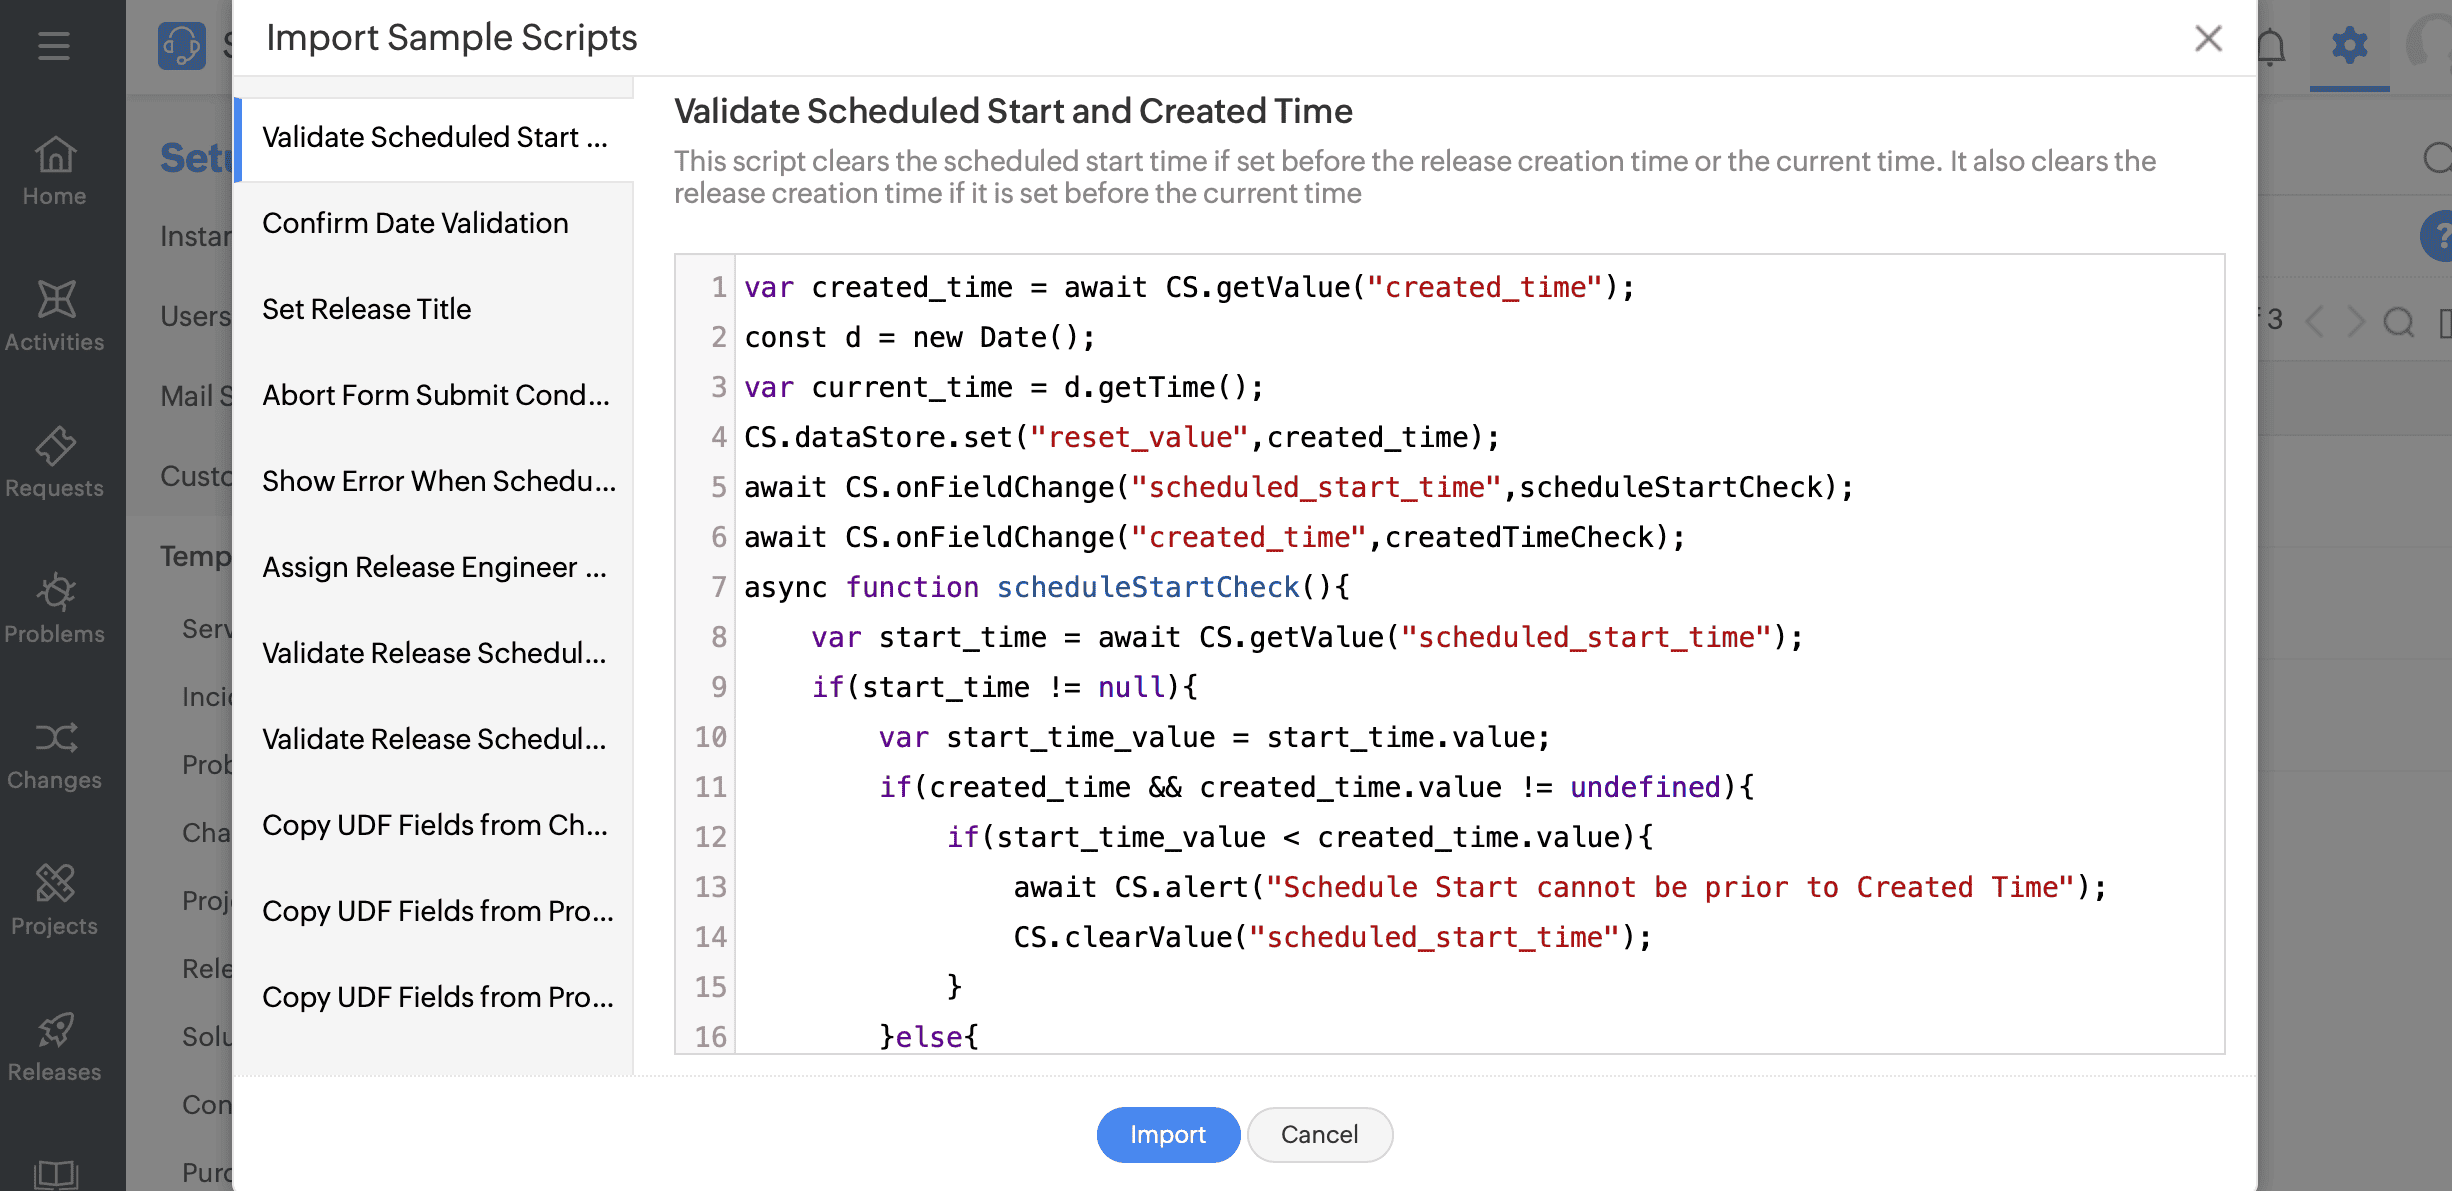Close the Import Sample Scripts dialog

[2208, 38]
